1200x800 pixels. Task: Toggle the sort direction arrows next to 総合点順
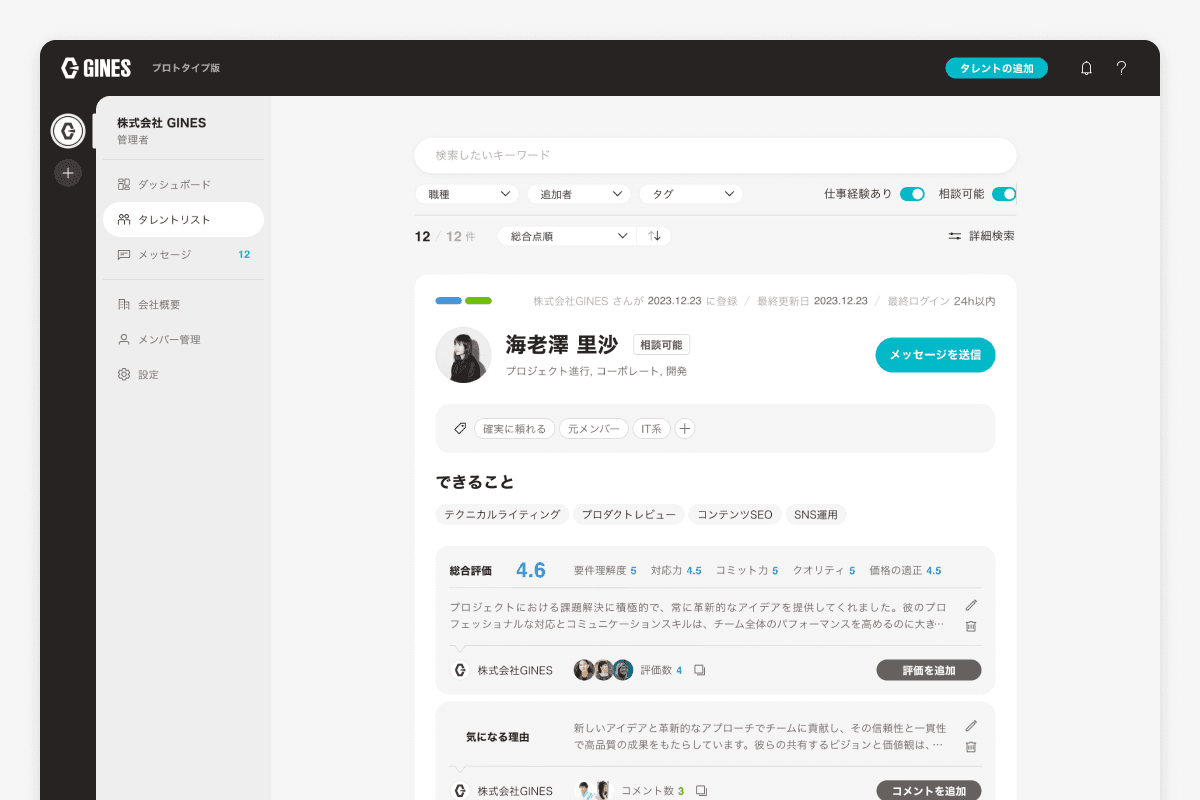click(655, 236)
